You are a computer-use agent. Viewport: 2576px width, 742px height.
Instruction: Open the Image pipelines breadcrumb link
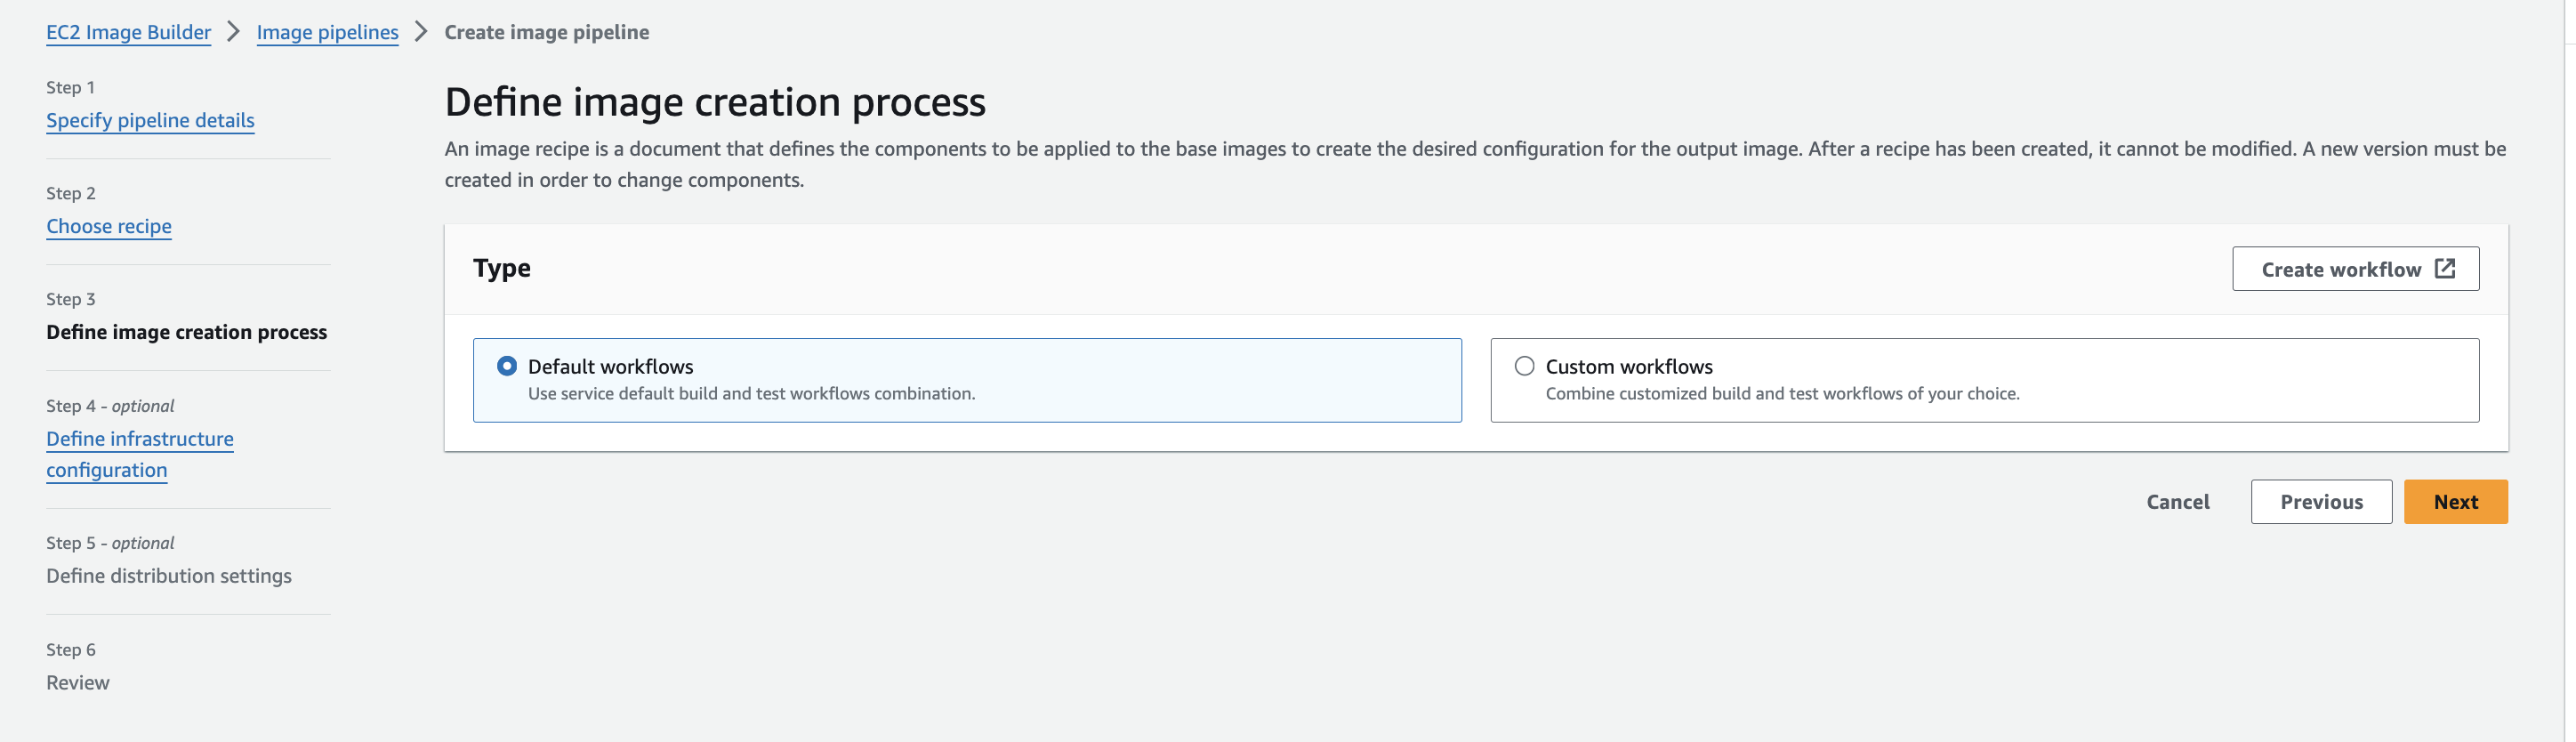[x=327, y=32]
